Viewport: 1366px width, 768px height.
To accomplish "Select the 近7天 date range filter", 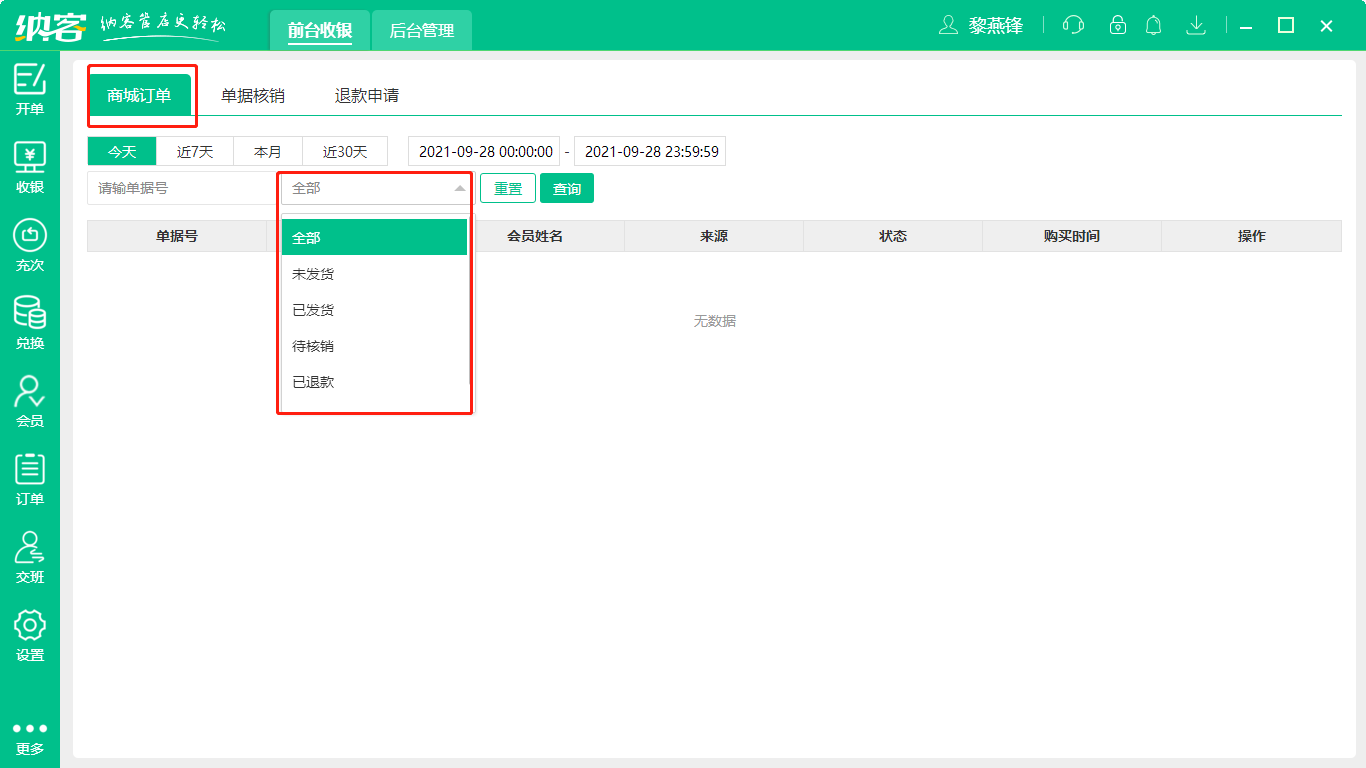I will coord(195,152).
